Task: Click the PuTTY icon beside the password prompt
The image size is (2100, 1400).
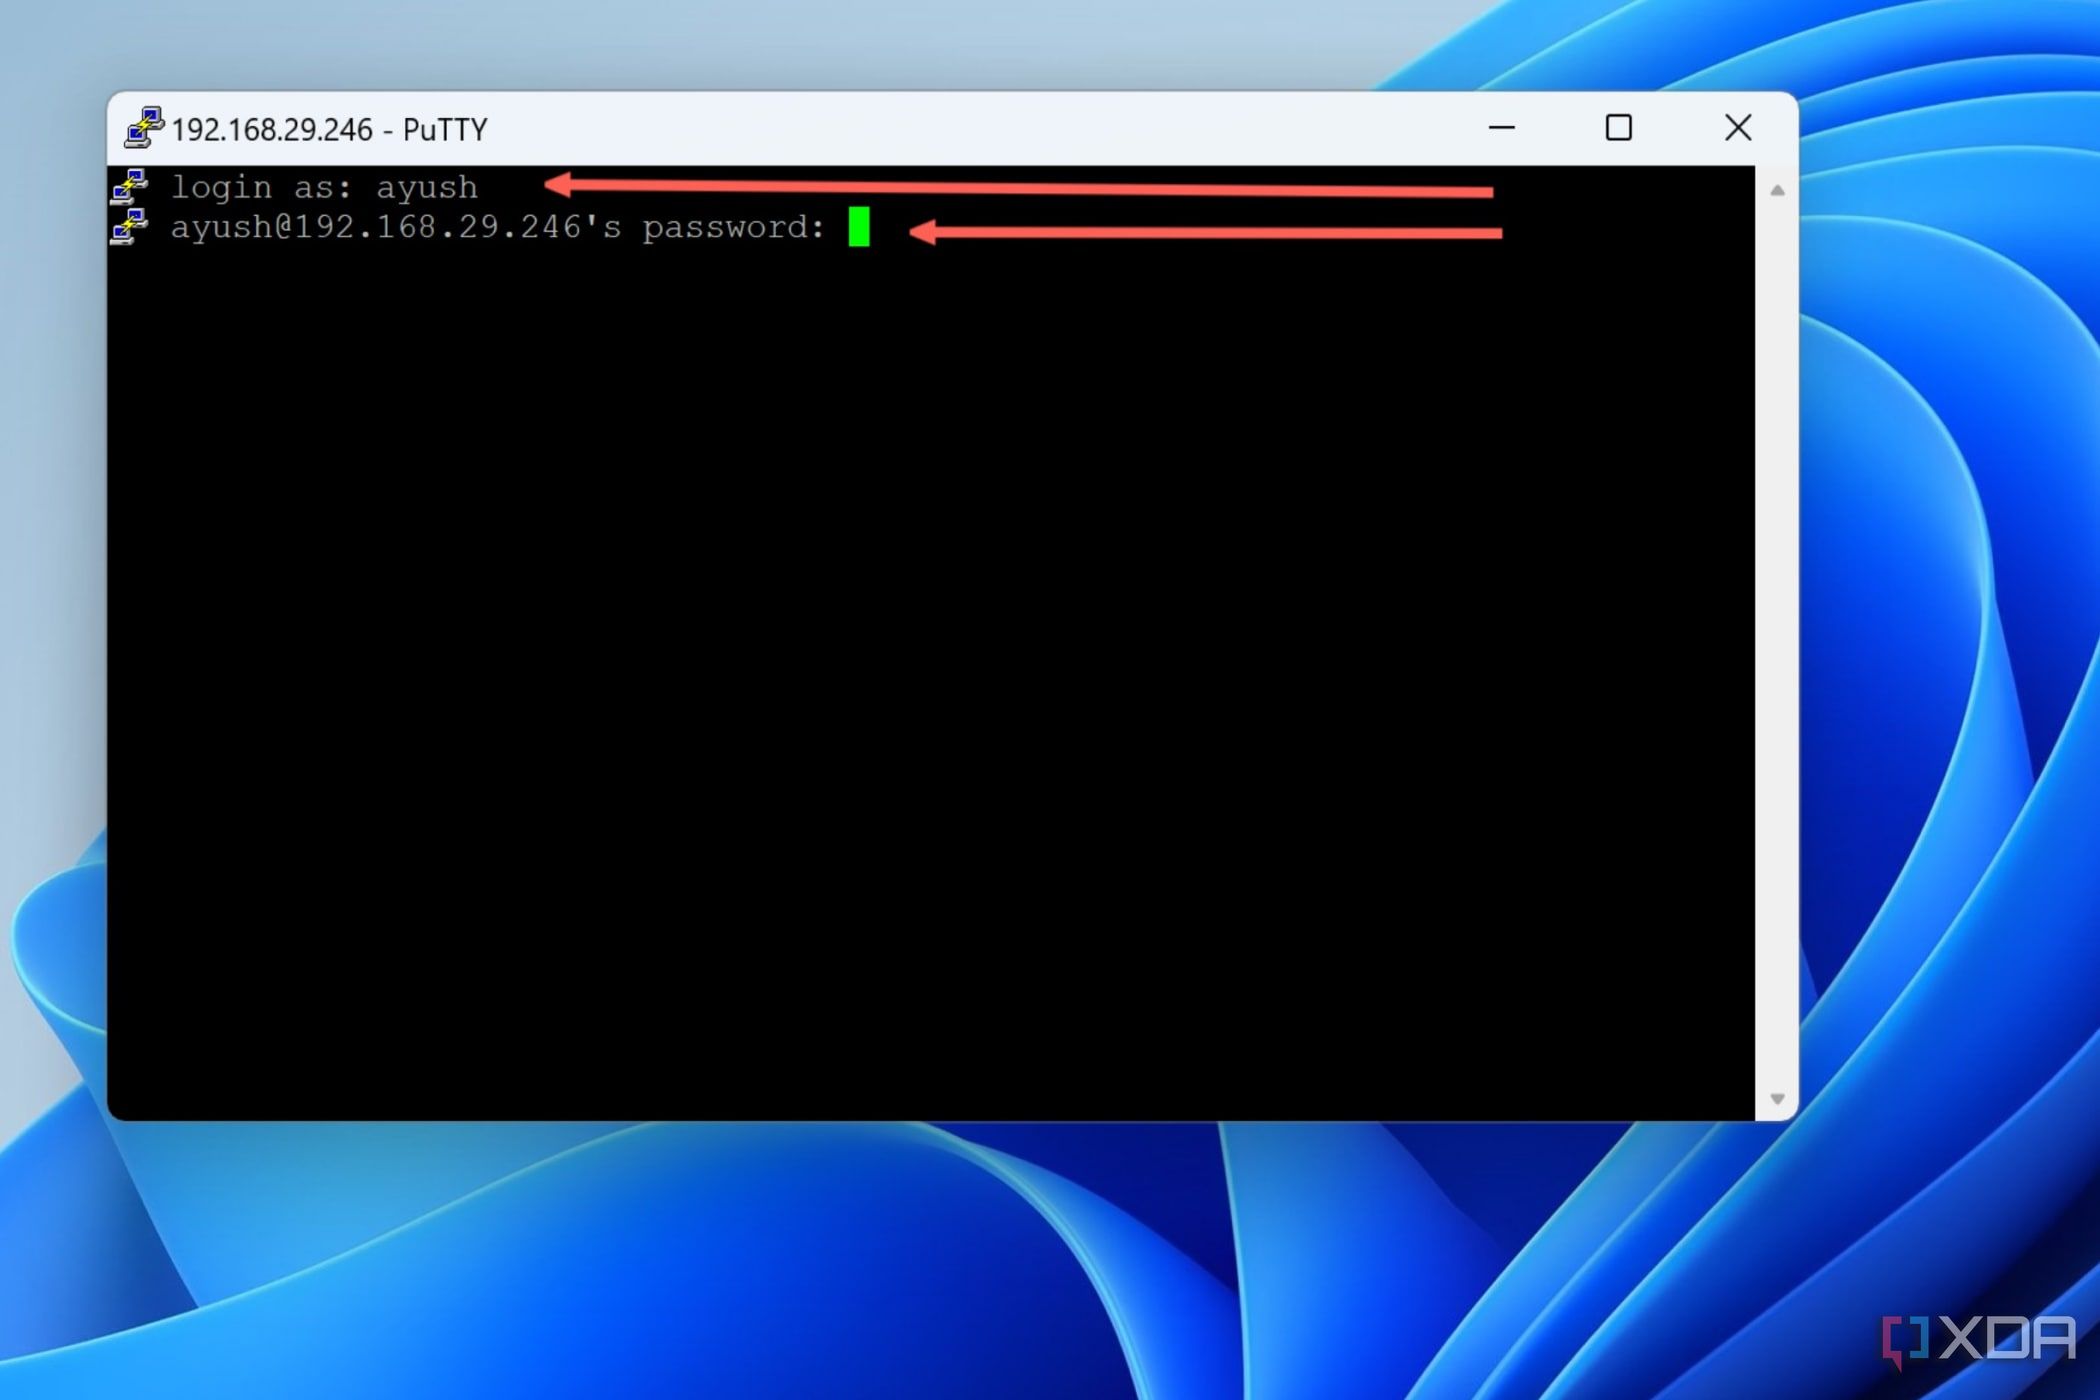Action: click(130, 227)
